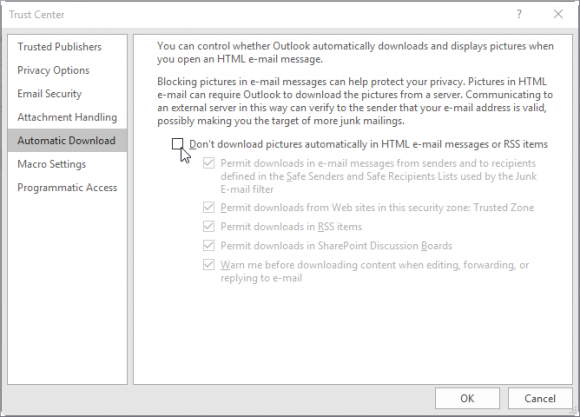Toggle Safe Senders downloads permission checkbox

209,163
